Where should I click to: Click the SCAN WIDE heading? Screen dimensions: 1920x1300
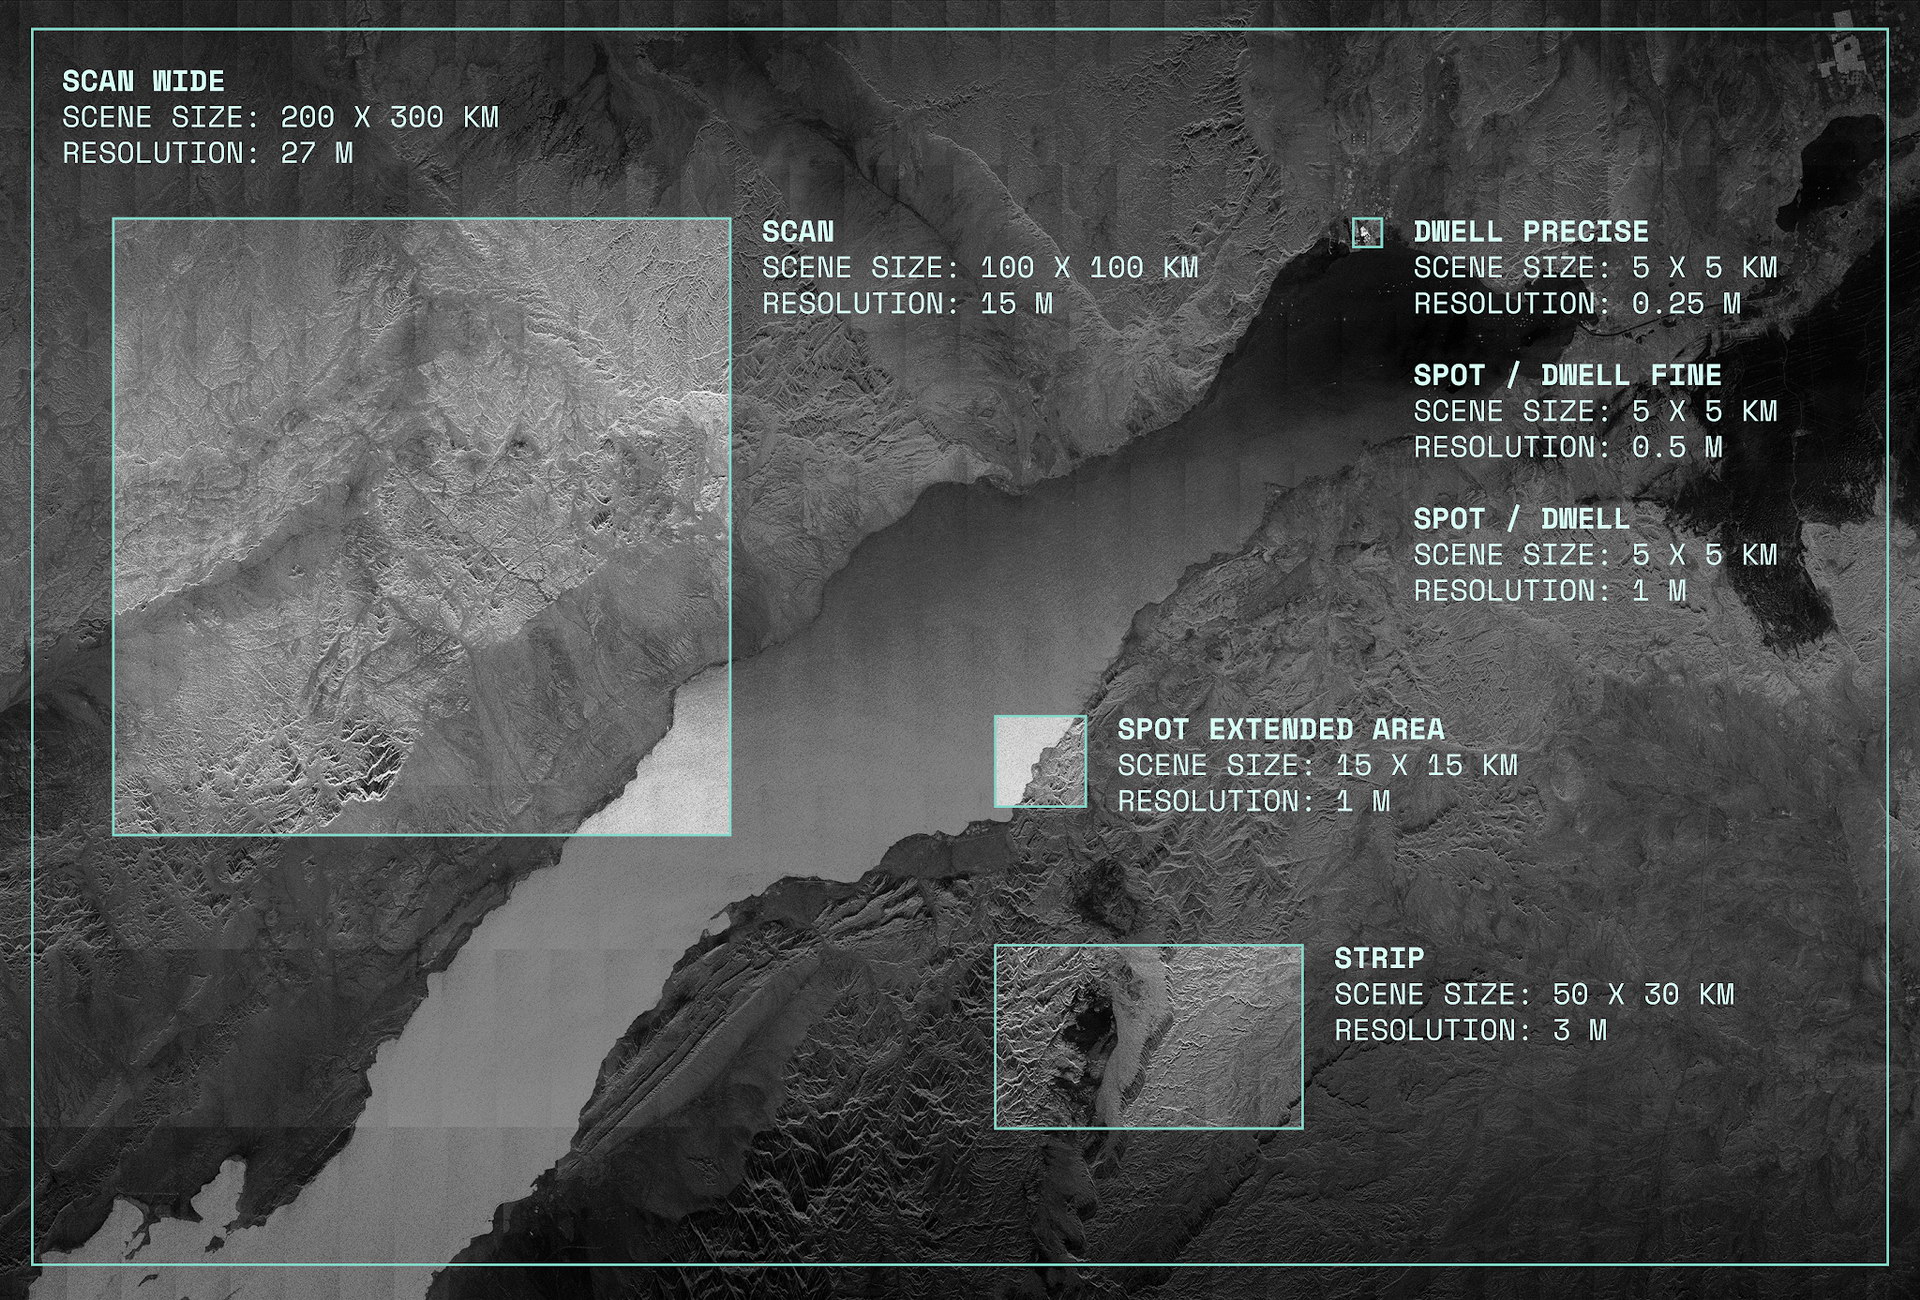coord(143,81)
